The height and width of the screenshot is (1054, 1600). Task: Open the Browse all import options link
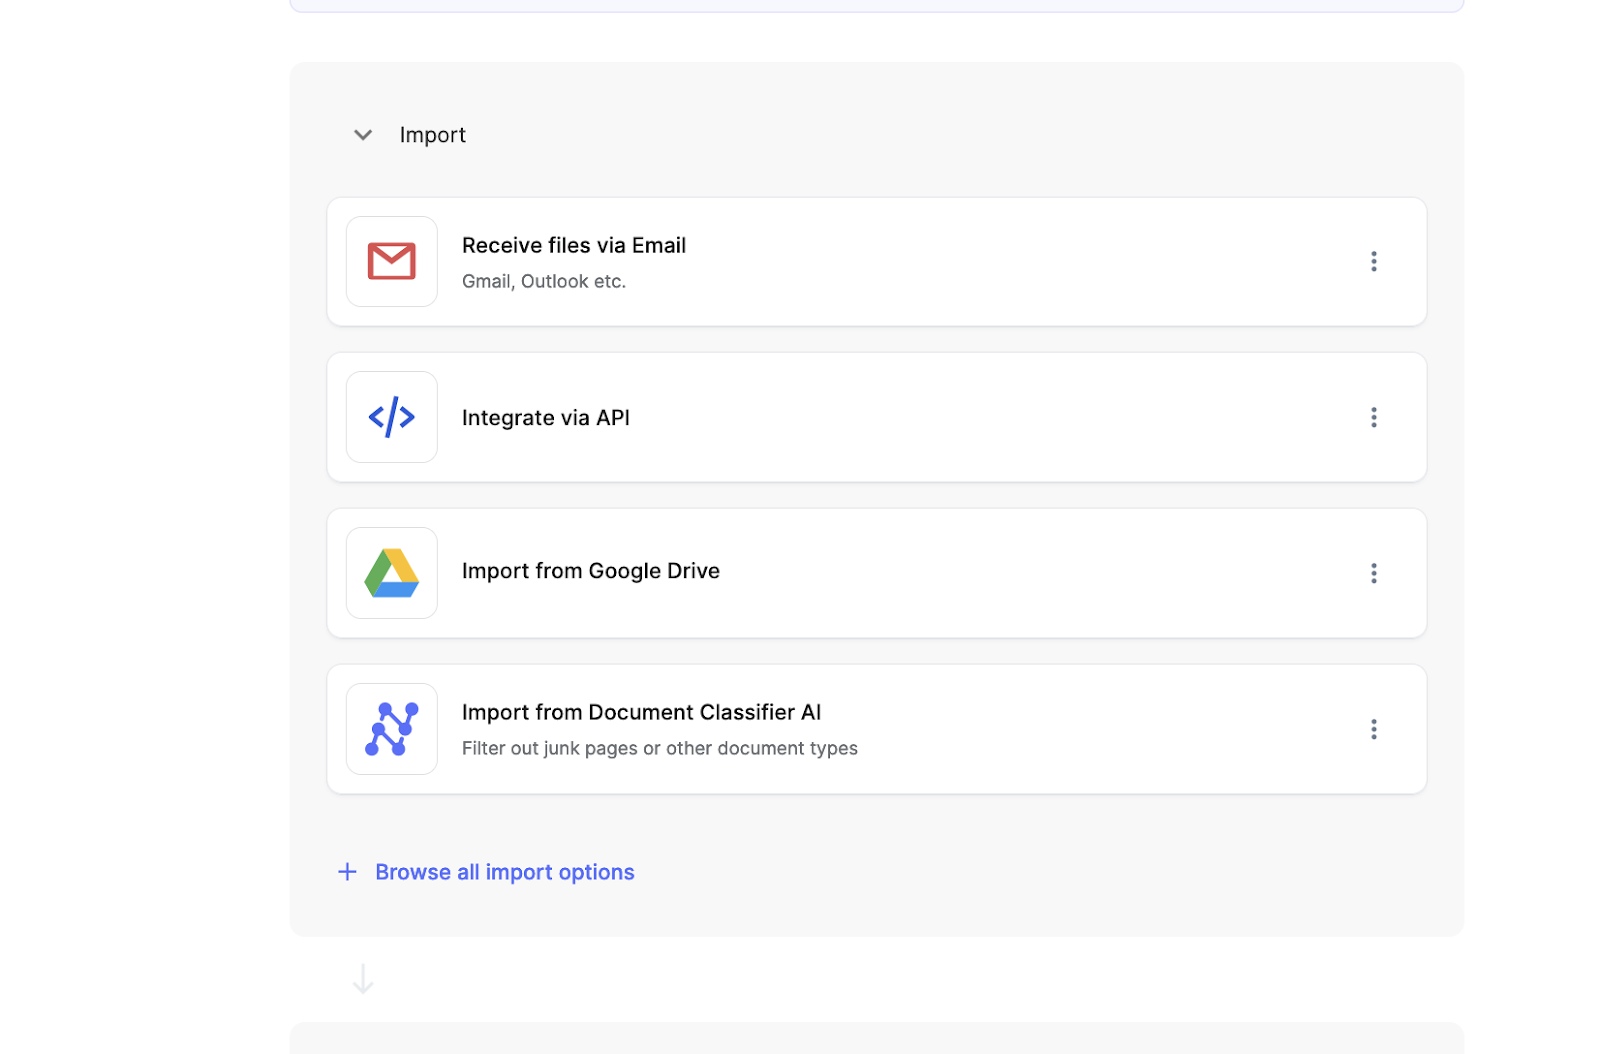(x=504, y=872)
